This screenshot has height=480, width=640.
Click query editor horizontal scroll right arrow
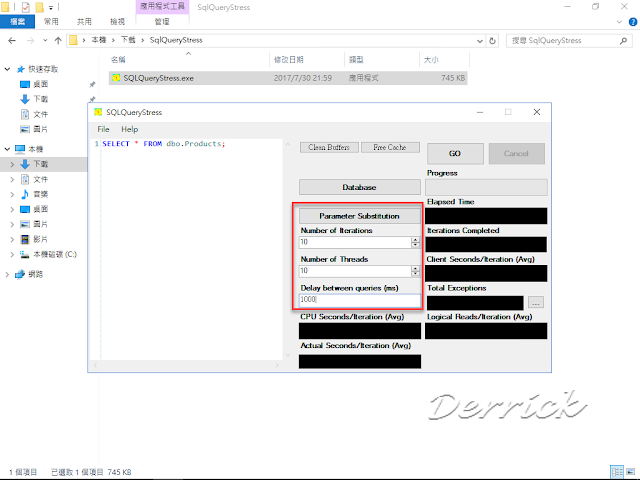tap(277, 365)
